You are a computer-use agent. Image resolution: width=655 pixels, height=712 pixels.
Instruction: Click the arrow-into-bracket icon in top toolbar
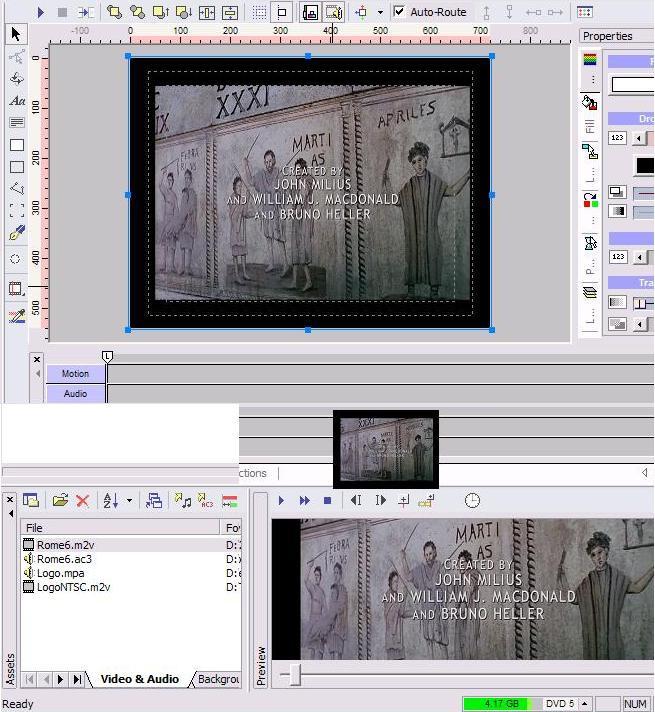tap(85, 12)
